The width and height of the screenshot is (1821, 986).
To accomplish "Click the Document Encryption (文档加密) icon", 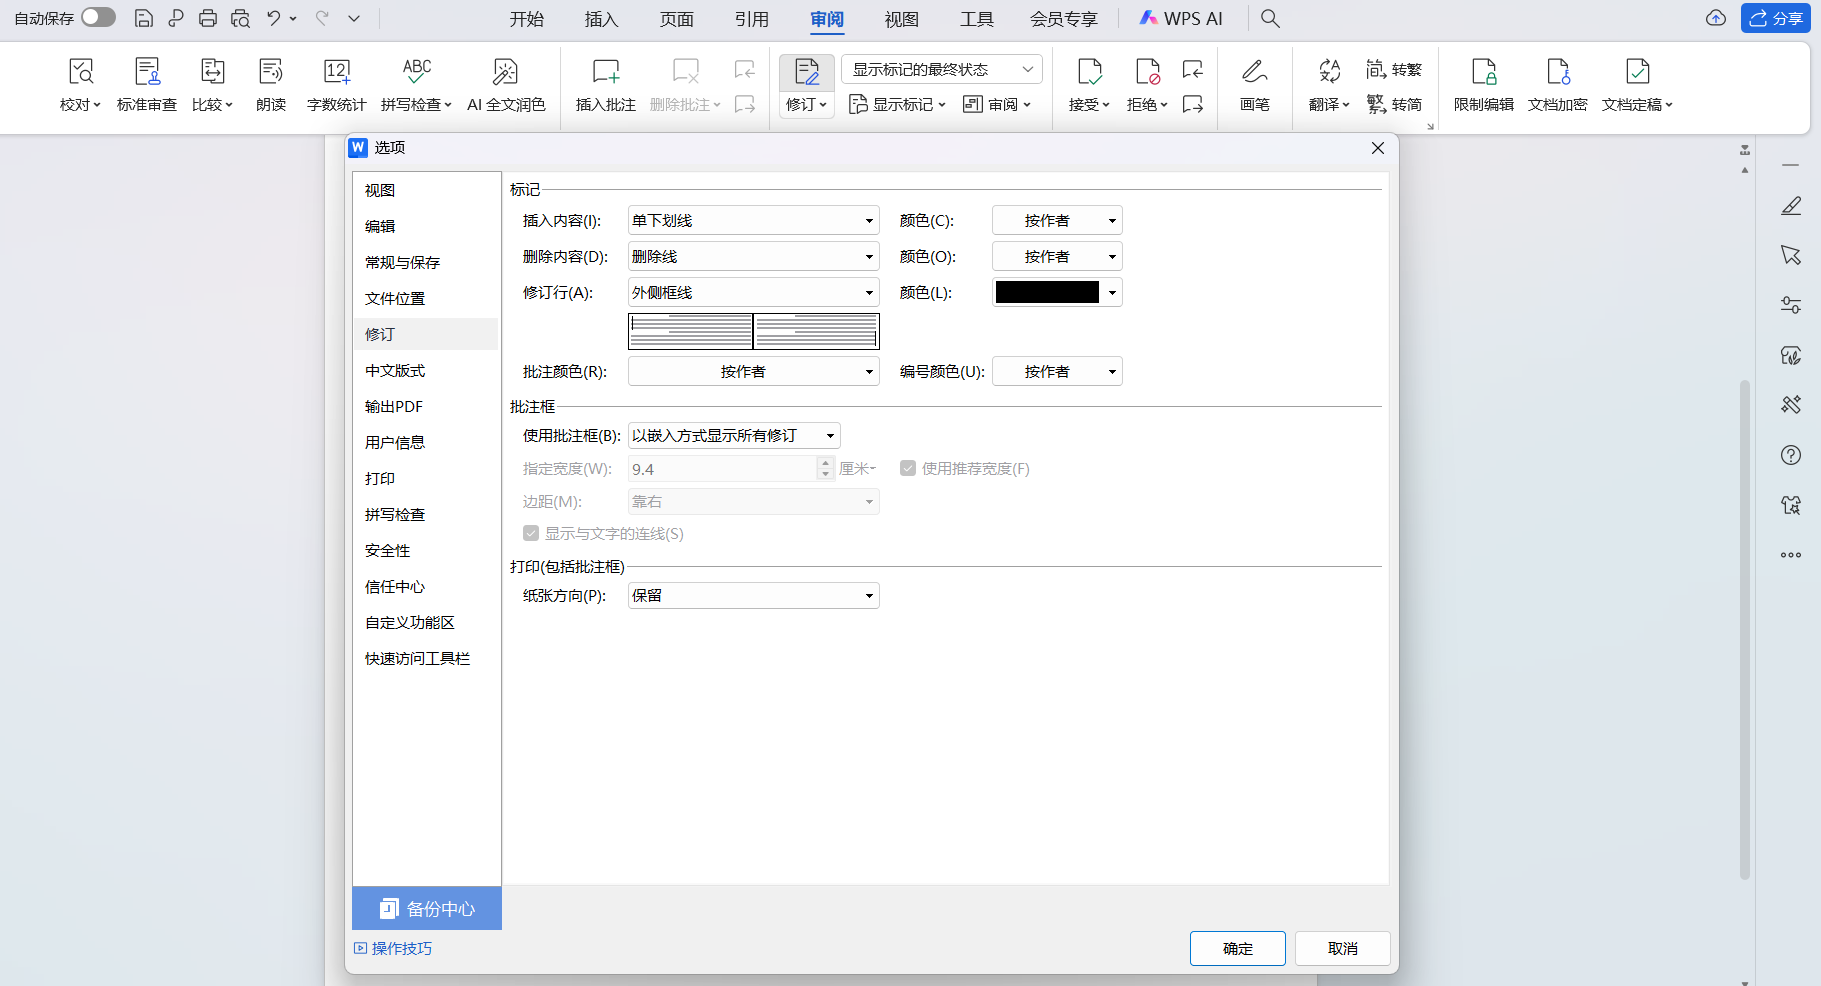I will (1557, 72).
